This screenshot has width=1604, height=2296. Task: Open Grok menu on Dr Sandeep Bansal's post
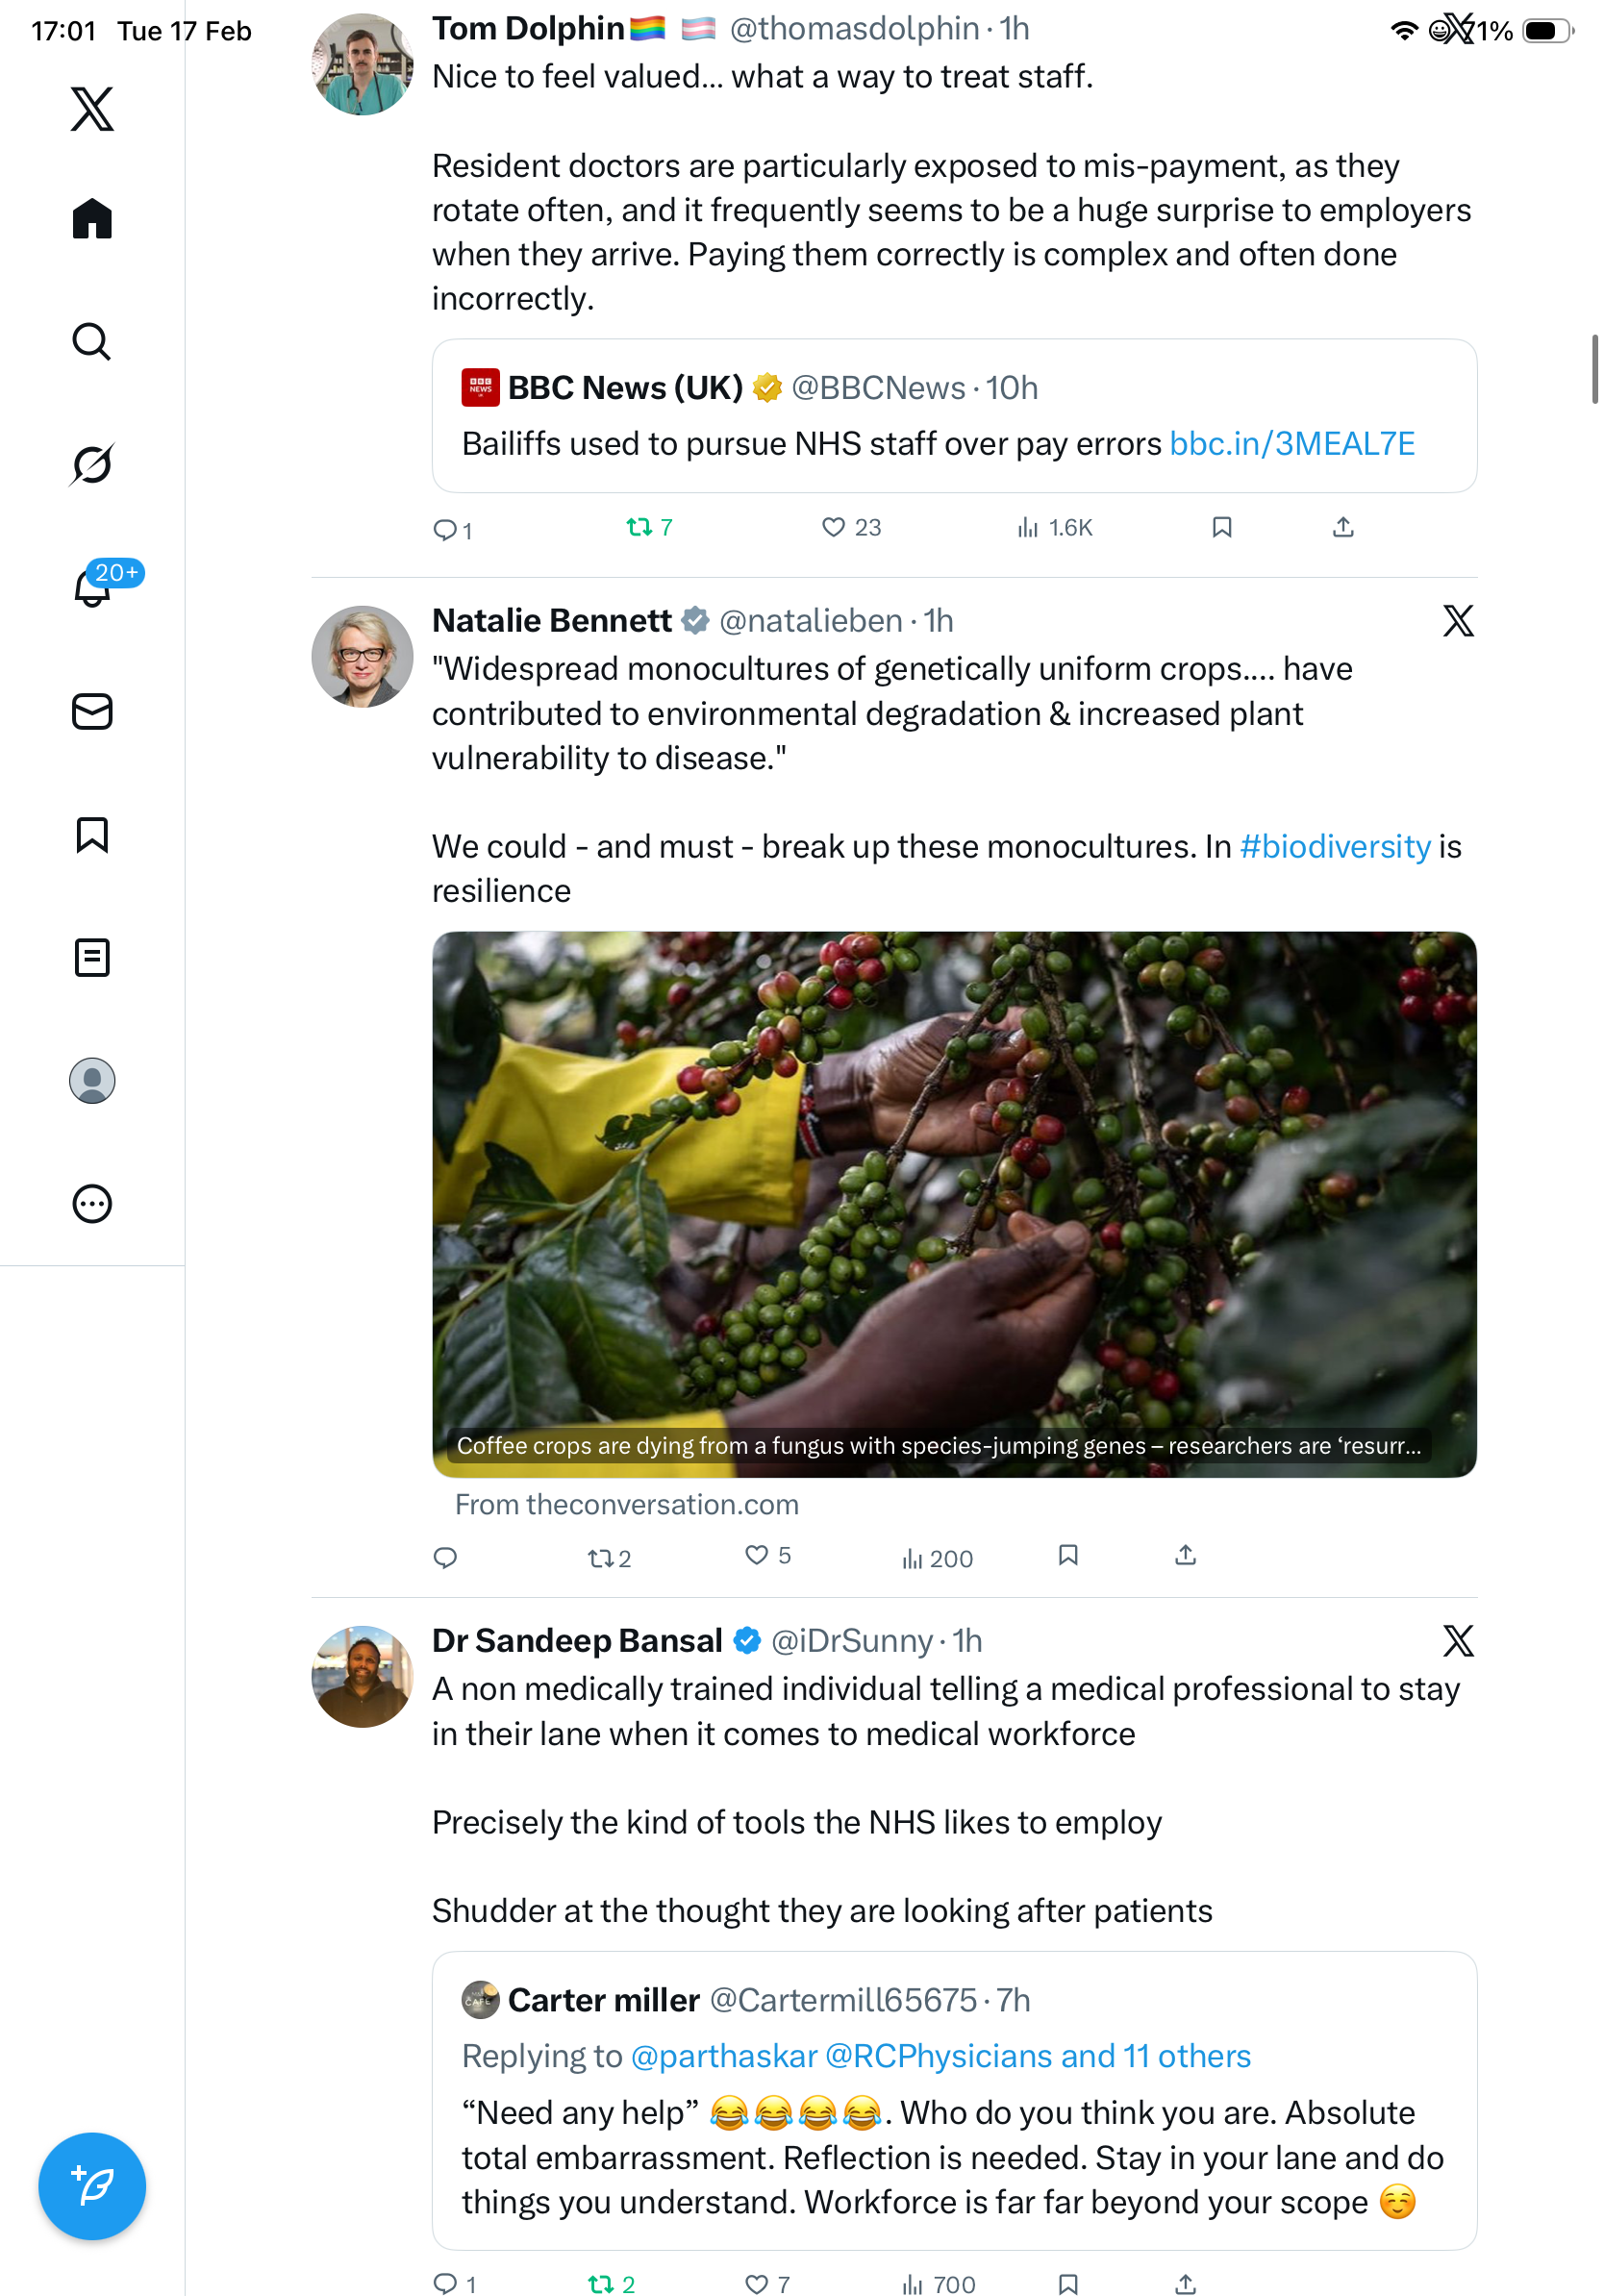click(1458, 1641)
